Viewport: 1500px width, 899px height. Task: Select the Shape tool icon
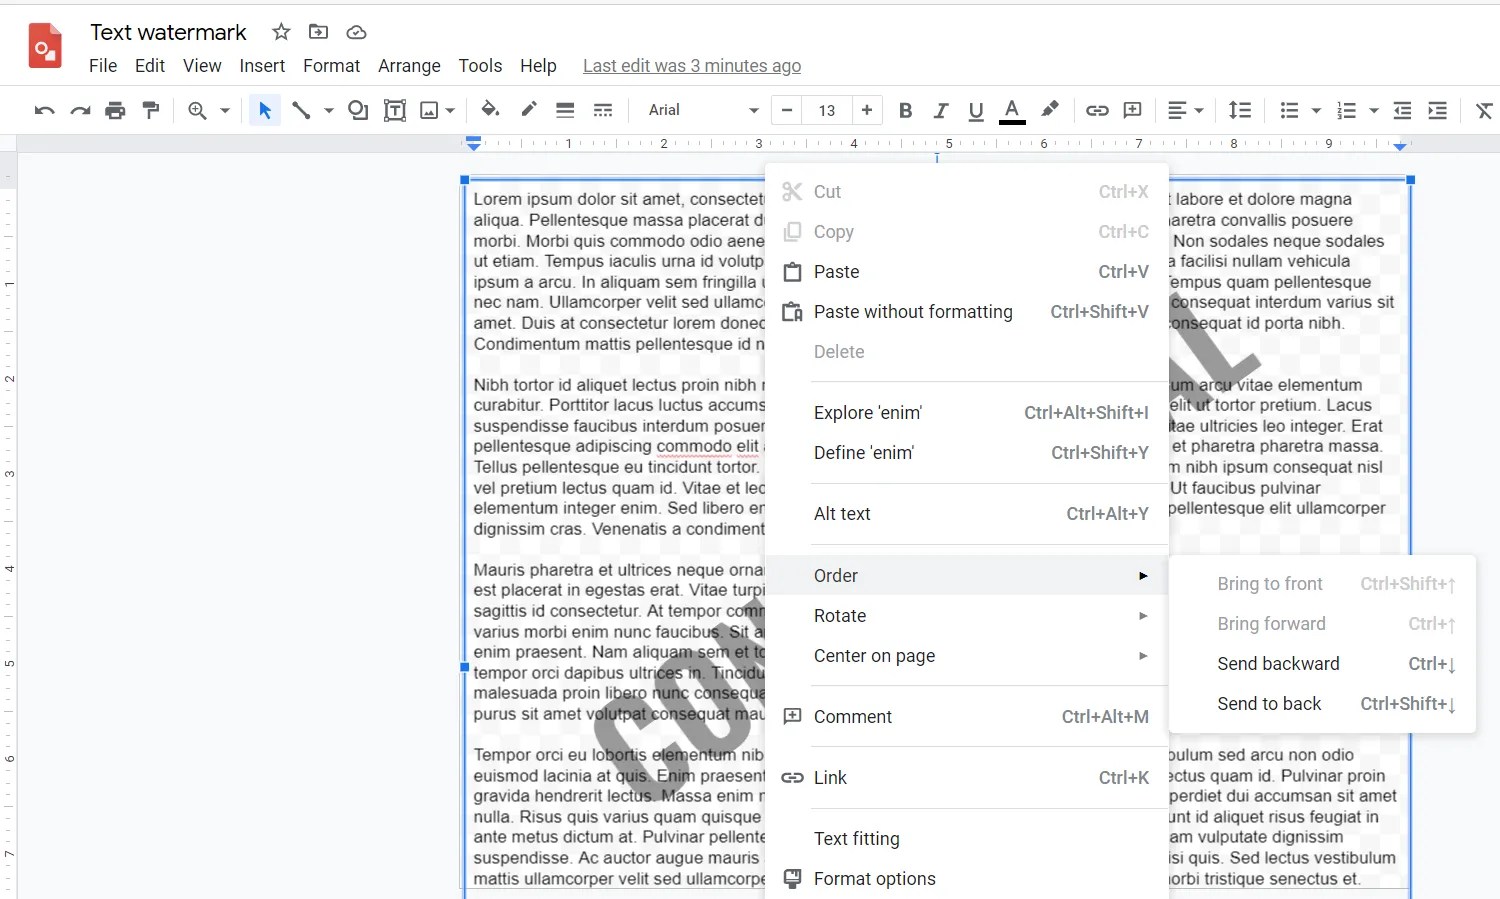point(358,110)
